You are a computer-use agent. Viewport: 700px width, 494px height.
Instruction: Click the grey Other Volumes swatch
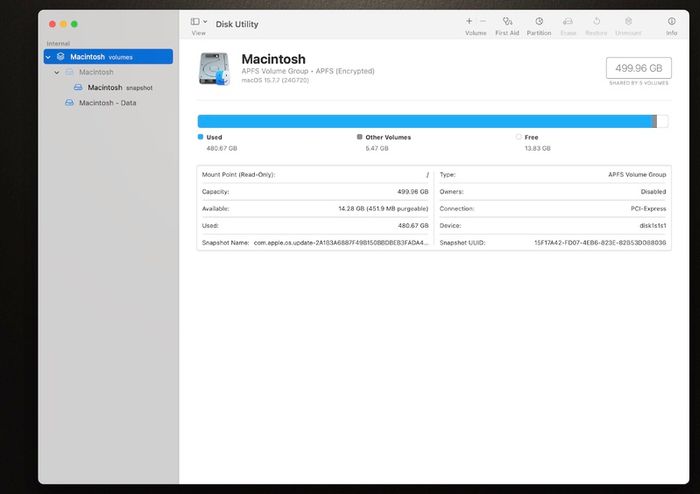359,137
